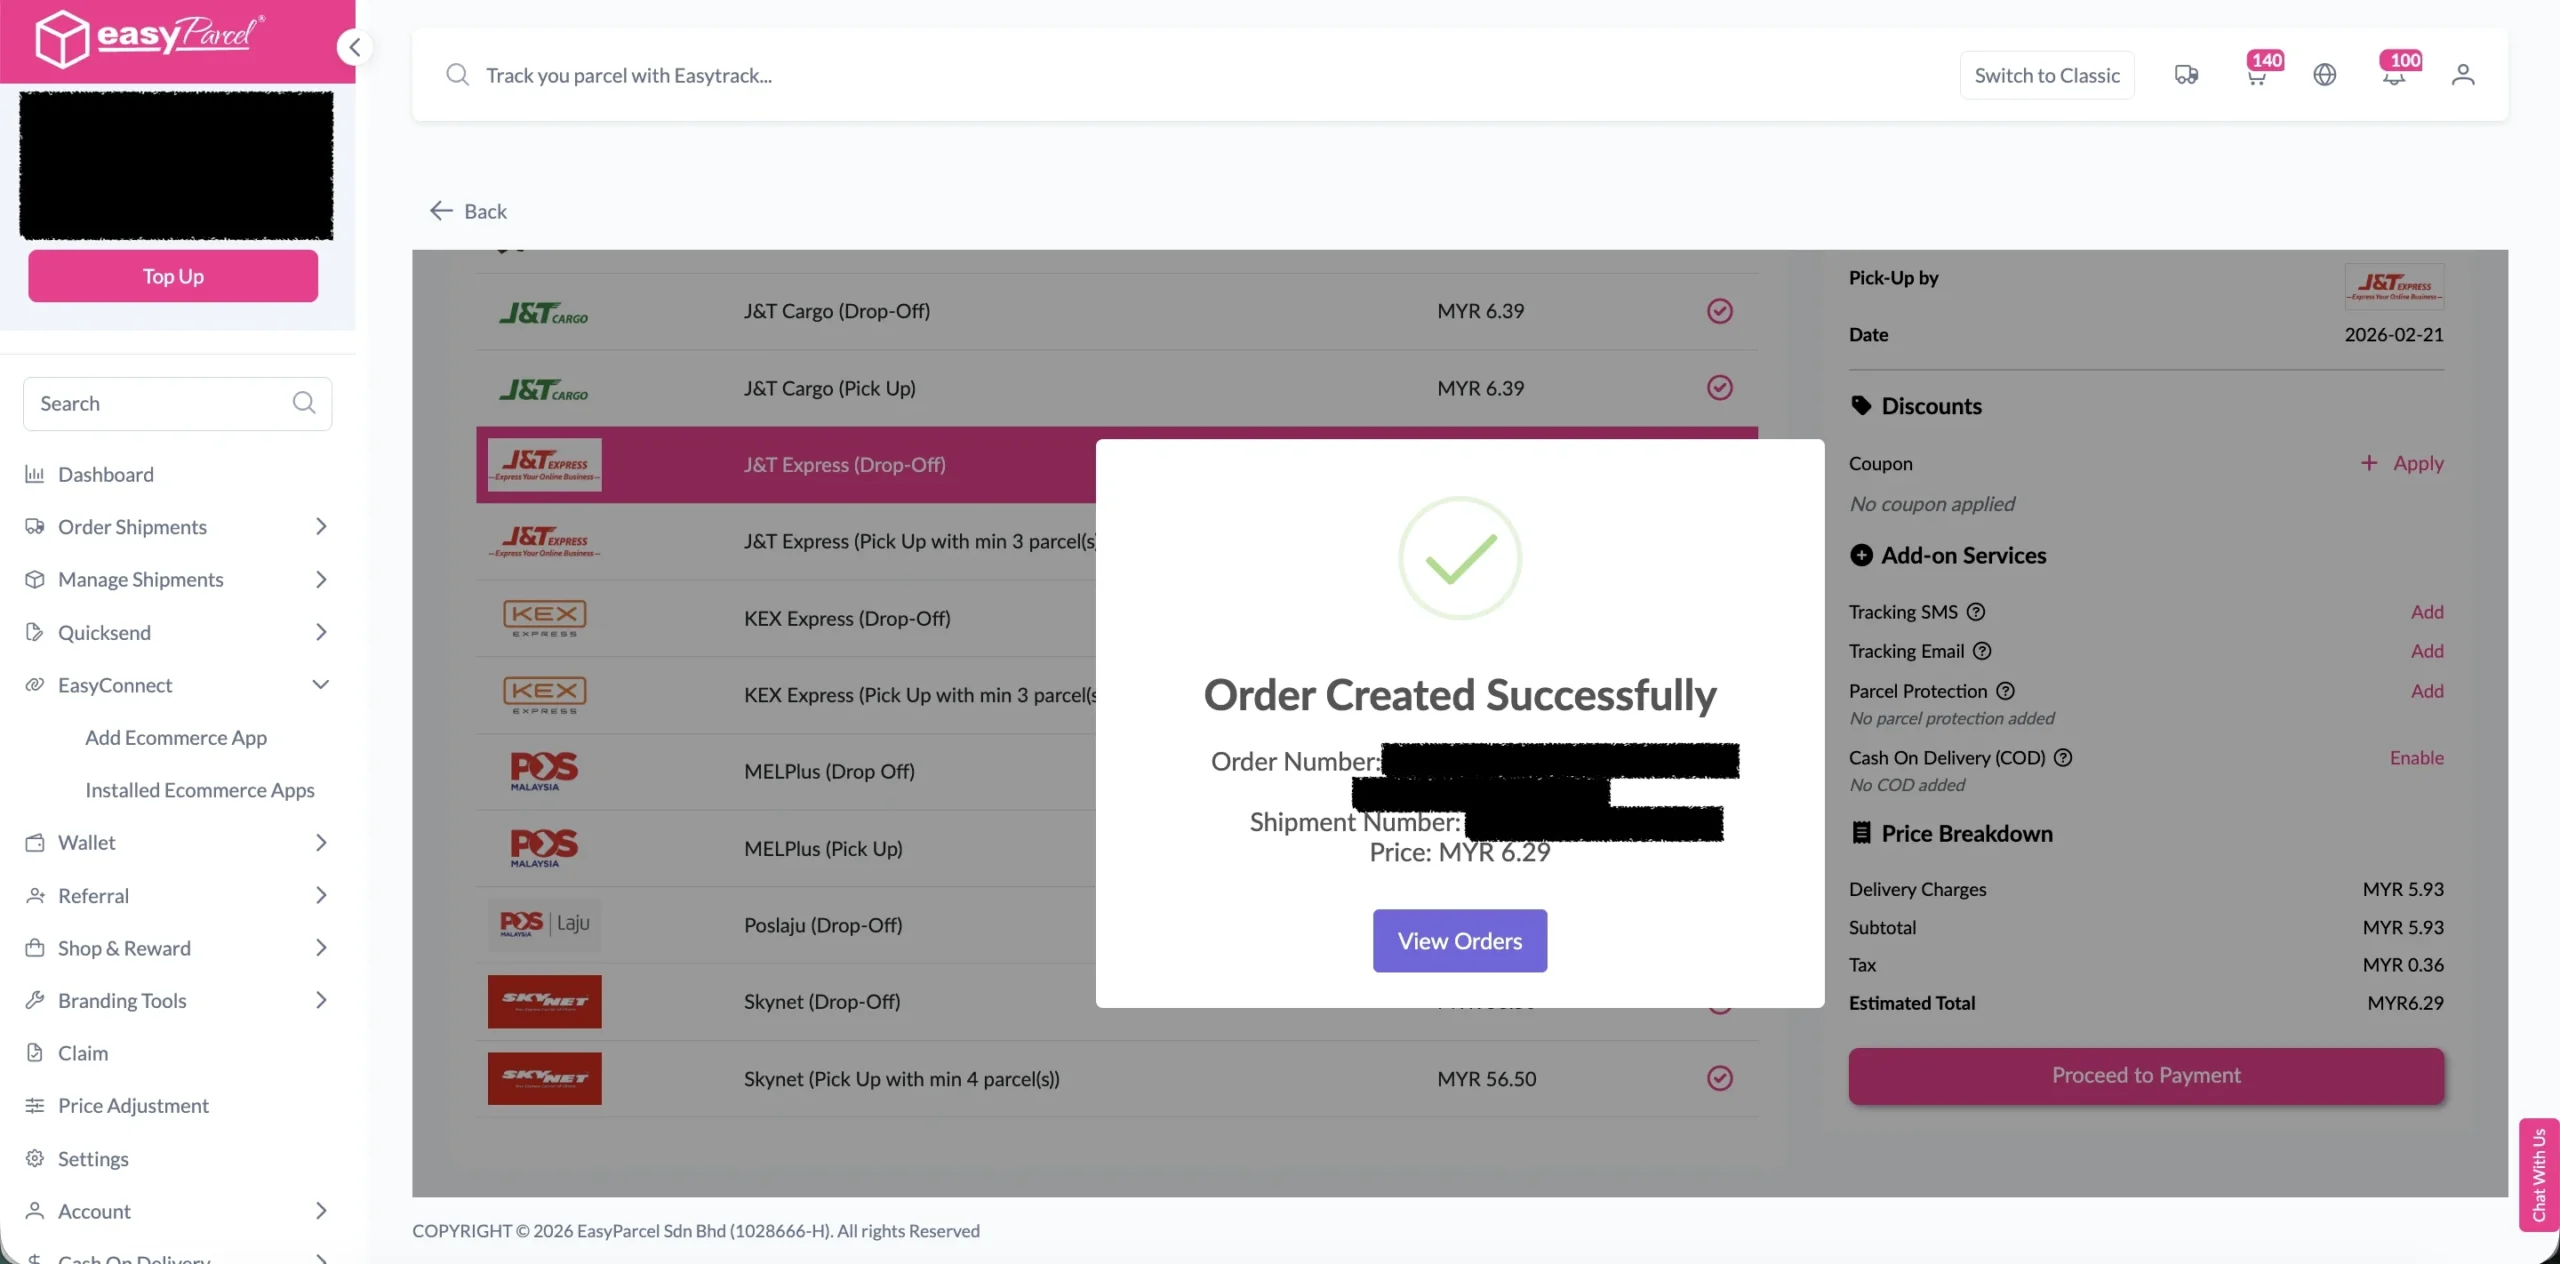The image size is (2560, 1264).
Task: Click the globe language icon
Action: [x=2324, y=75]
